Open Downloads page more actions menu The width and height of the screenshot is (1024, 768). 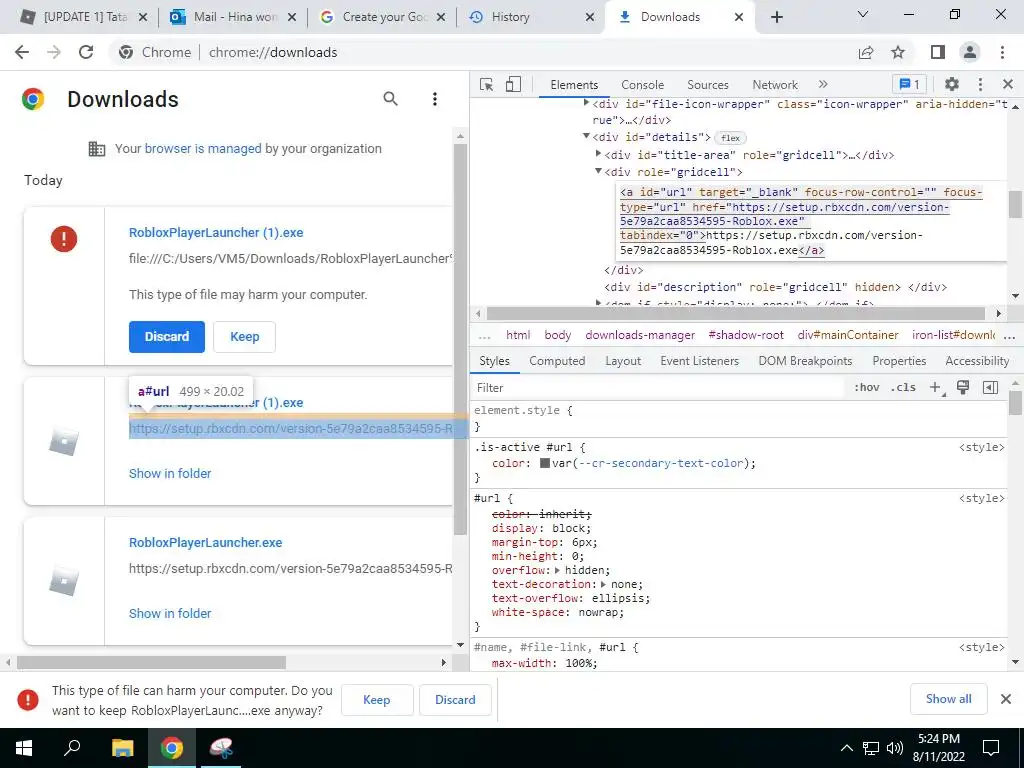pyautogui.click(x=435, y=99)
